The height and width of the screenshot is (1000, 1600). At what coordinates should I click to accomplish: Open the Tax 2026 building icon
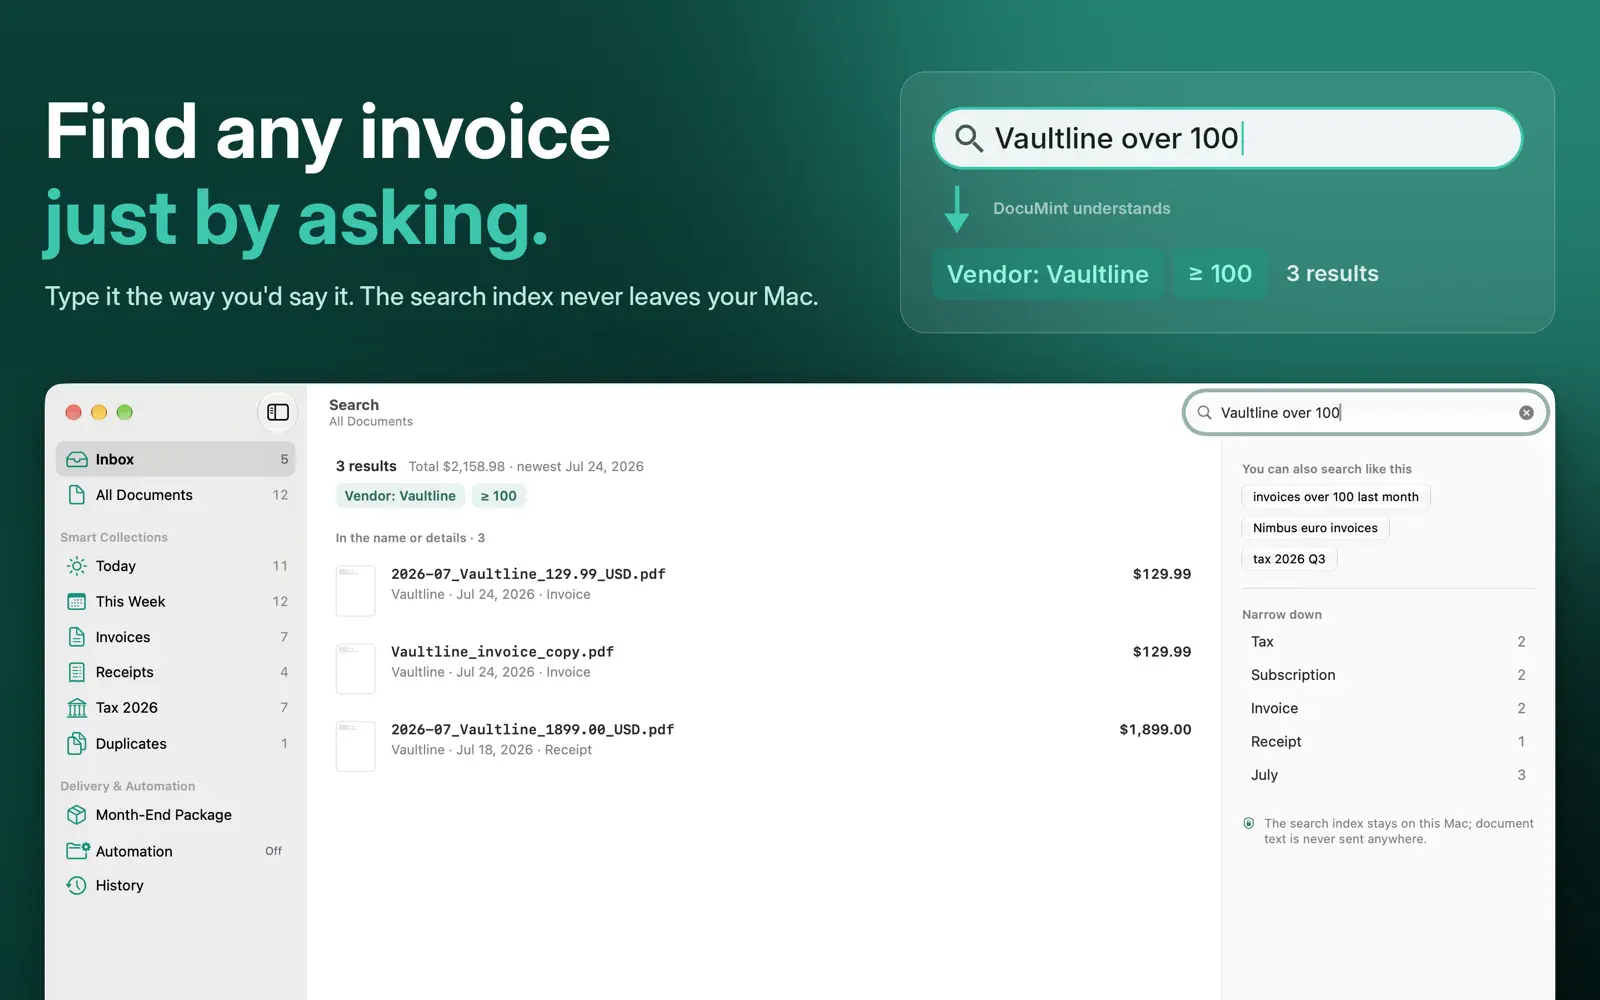[77, 708]
